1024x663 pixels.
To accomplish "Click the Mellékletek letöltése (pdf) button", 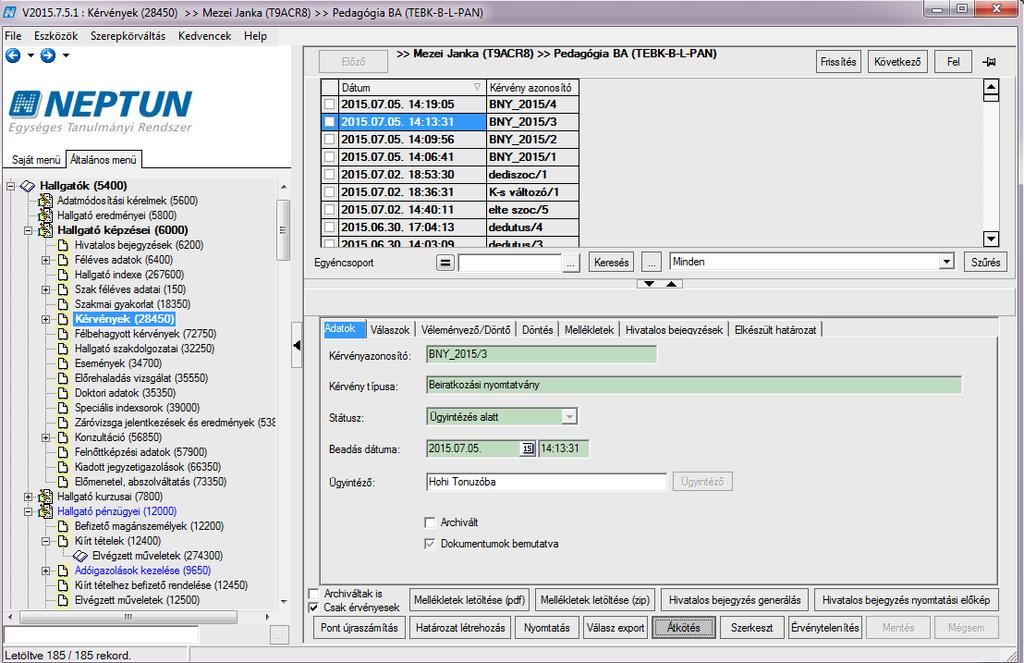I will pos(469,600).
